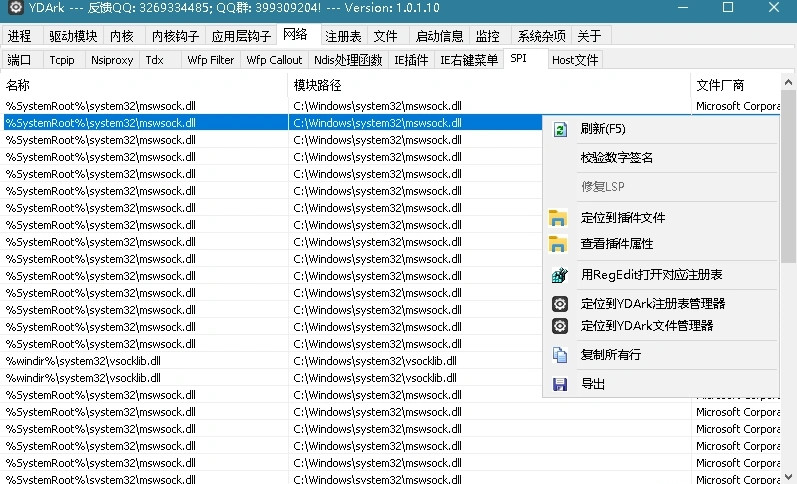797x484 pixels.
Task: Open the Nsiproxy sub-tab
Action: (x=112, y=60)
